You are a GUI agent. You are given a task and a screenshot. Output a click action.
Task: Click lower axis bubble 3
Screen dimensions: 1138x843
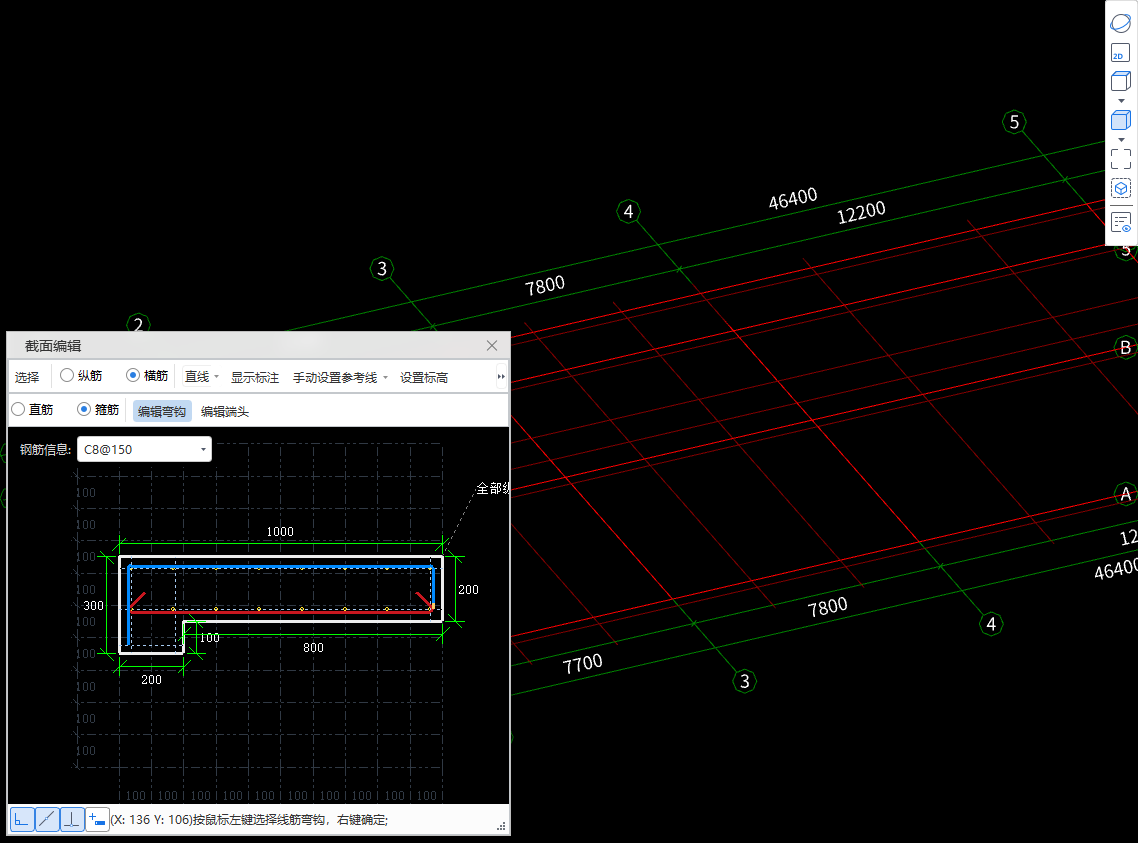[745, 681]
